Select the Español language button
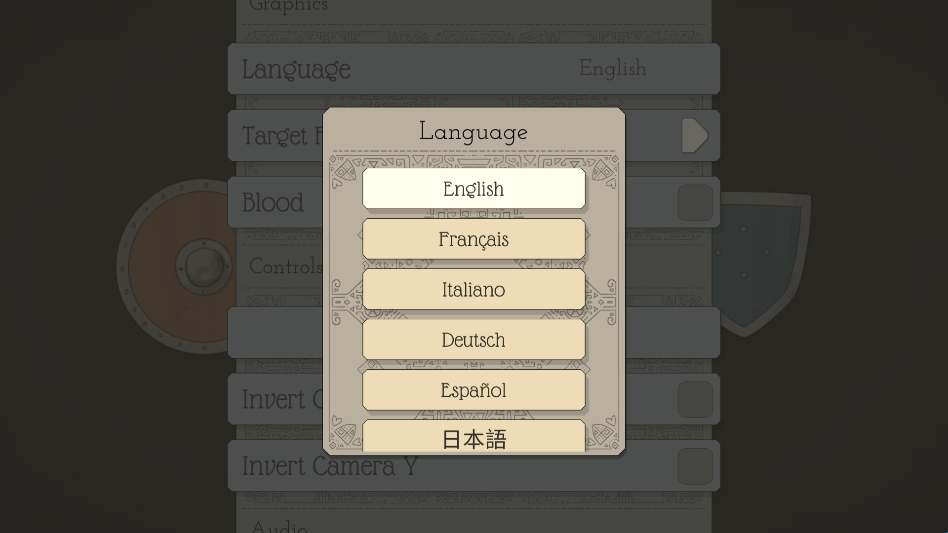Screen dimensions: 948x533 pos(473,390)
